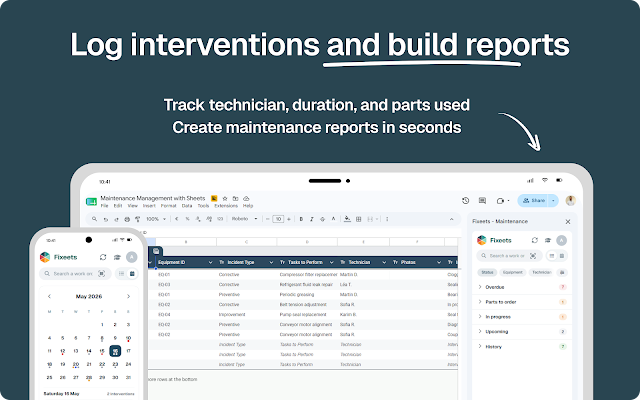
Task: Go to next month on phone calendar
Action: point(128,296)
